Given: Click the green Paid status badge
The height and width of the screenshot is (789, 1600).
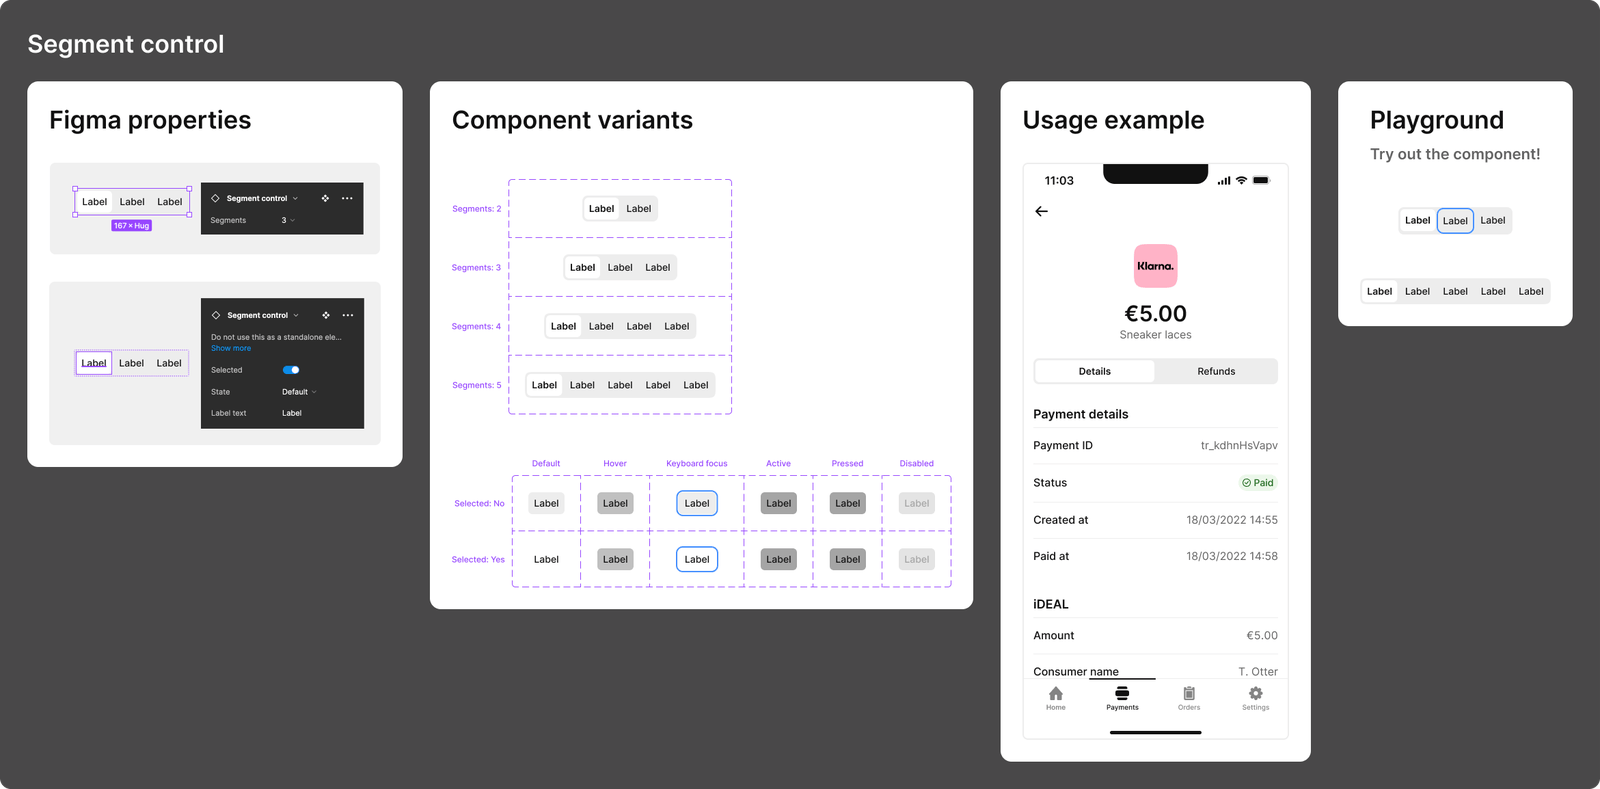Looking at the screenshot, I should point(1258,483).
